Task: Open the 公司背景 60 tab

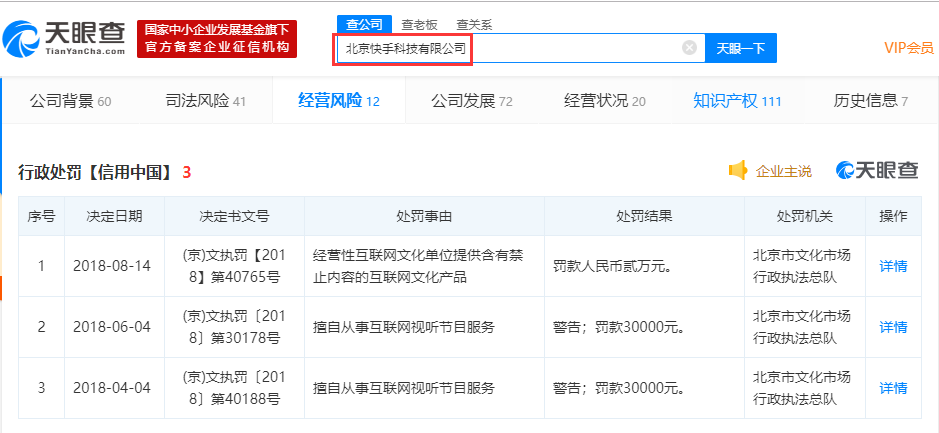Action: pos(71,101)
